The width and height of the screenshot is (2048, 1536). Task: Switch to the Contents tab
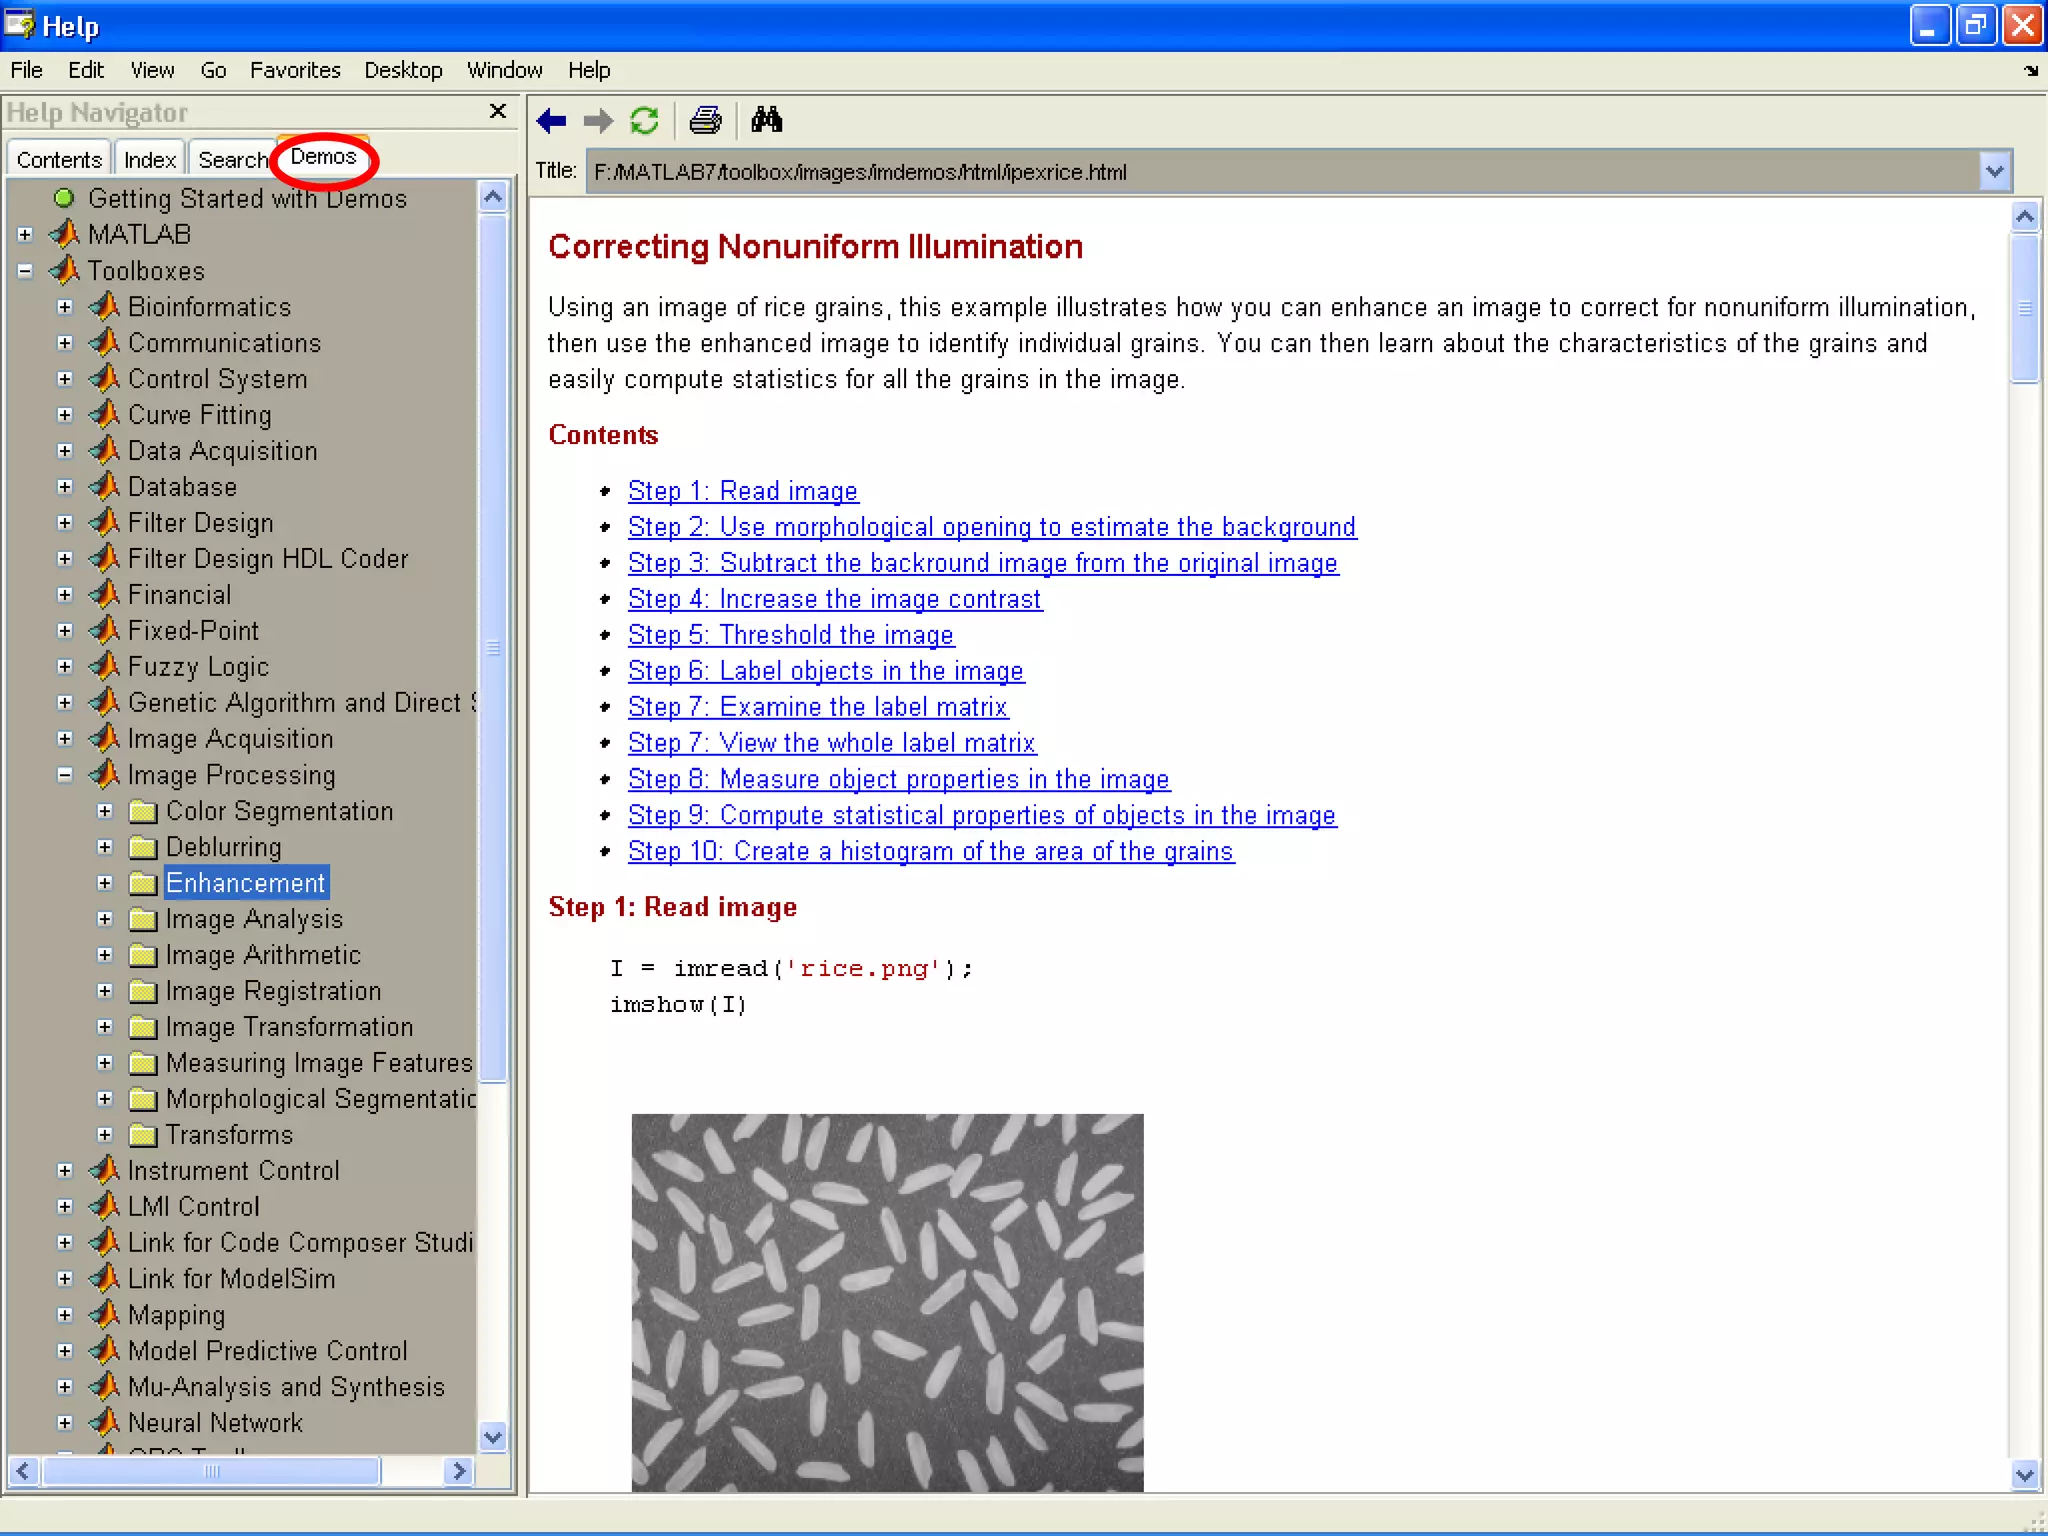[59, 159]
